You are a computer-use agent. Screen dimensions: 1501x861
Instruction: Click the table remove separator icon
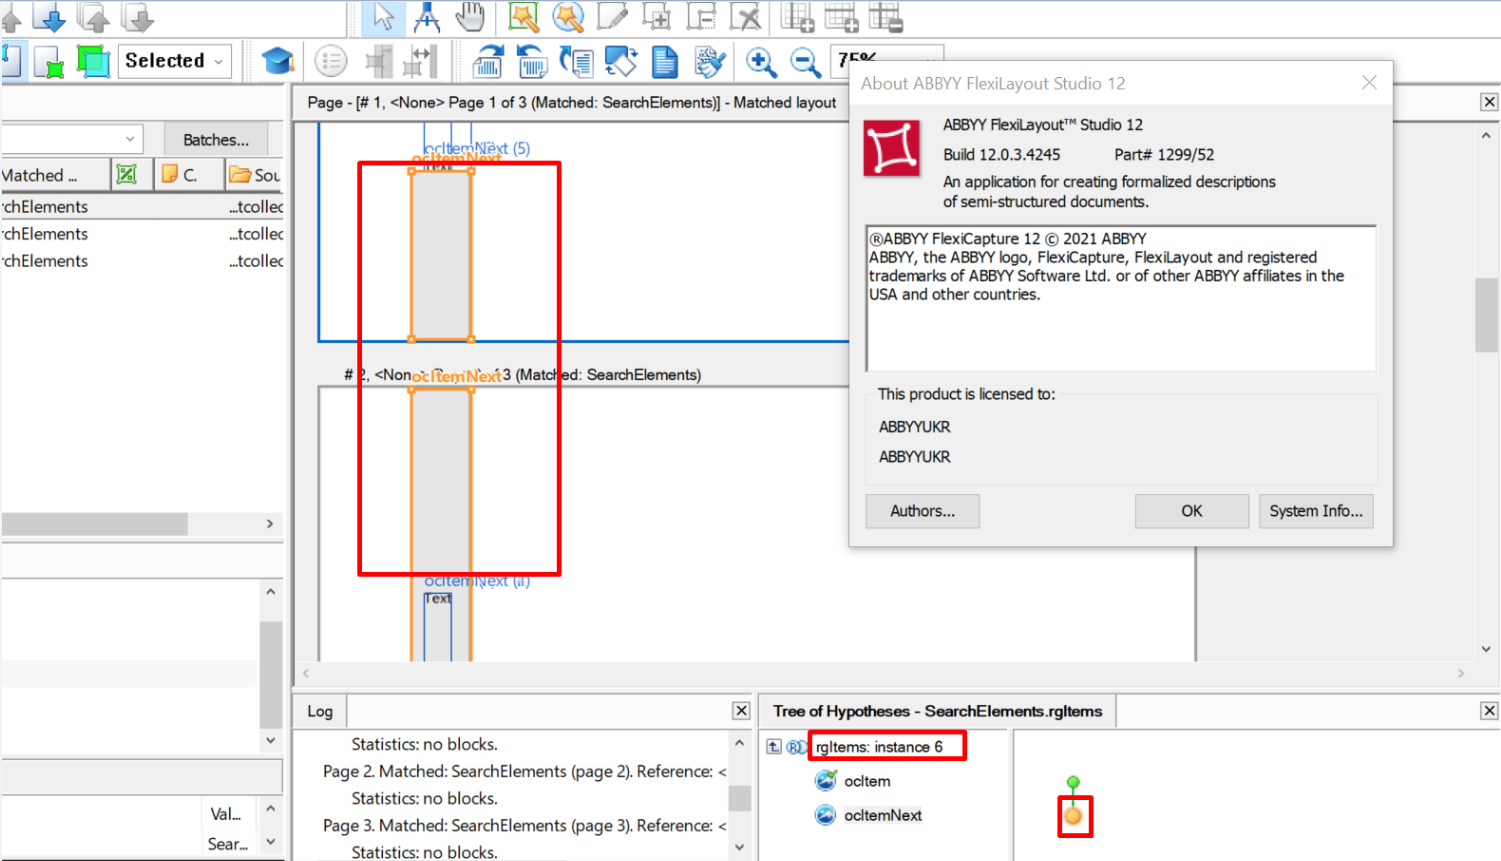coord(886,17)
